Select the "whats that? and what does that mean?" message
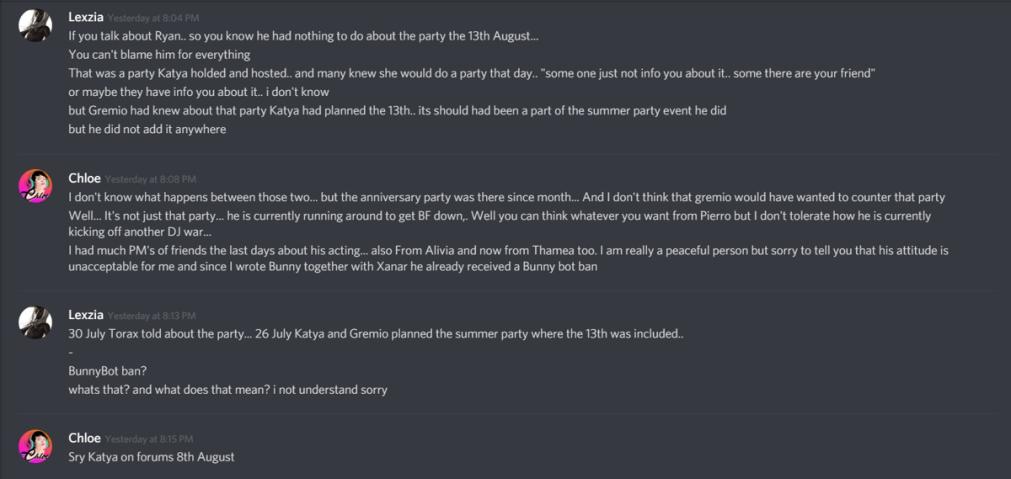This screenshot has height=479, width=1011. (x=228, y=390)
